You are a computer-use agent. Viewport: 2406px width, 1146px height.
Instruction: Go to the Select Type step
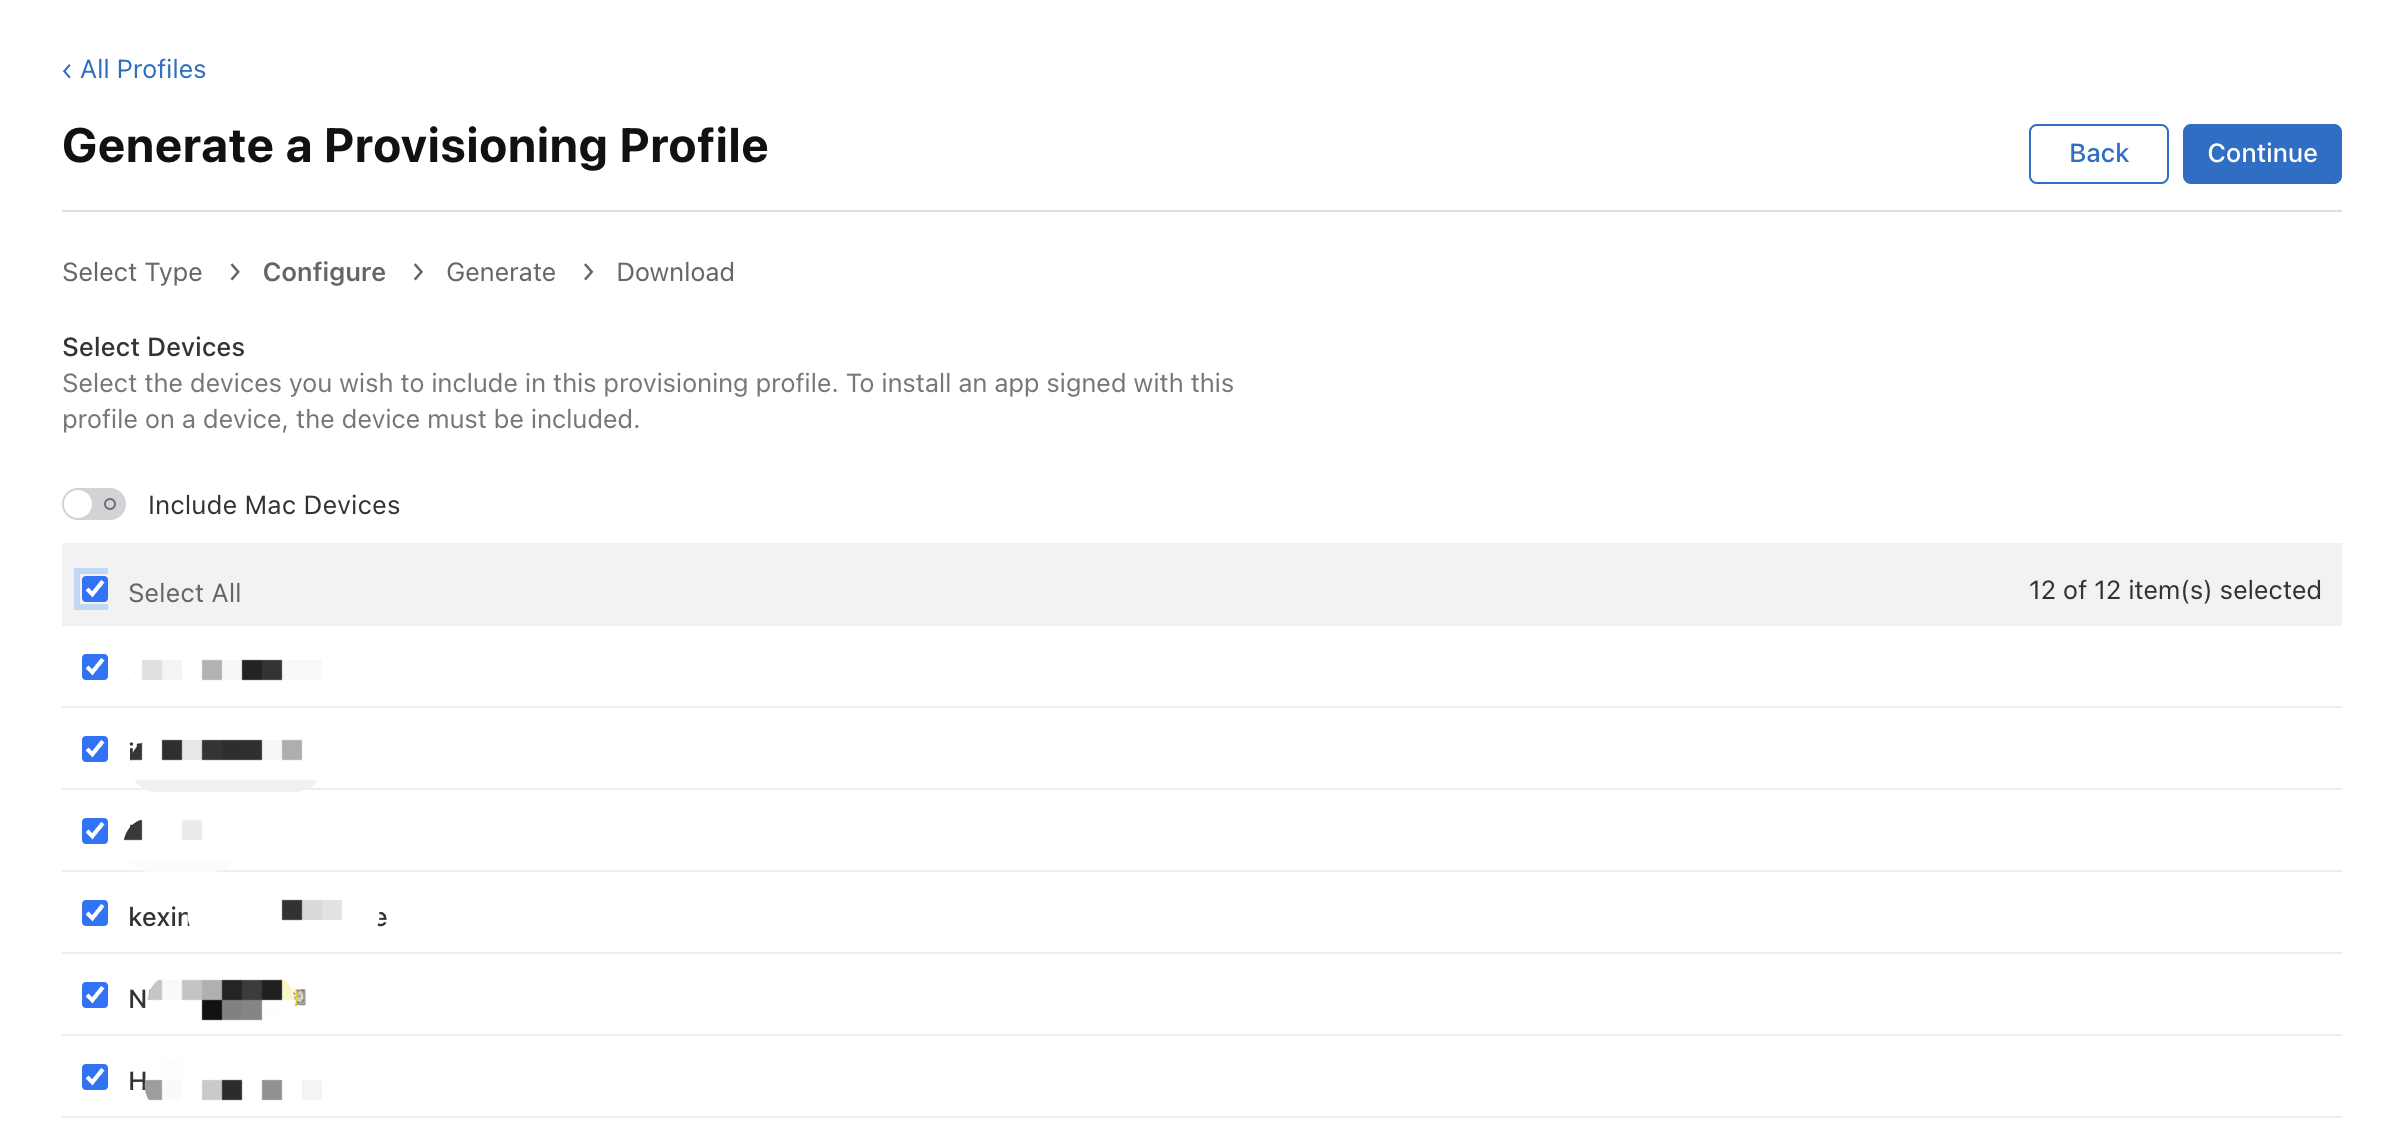coord(132,272)
